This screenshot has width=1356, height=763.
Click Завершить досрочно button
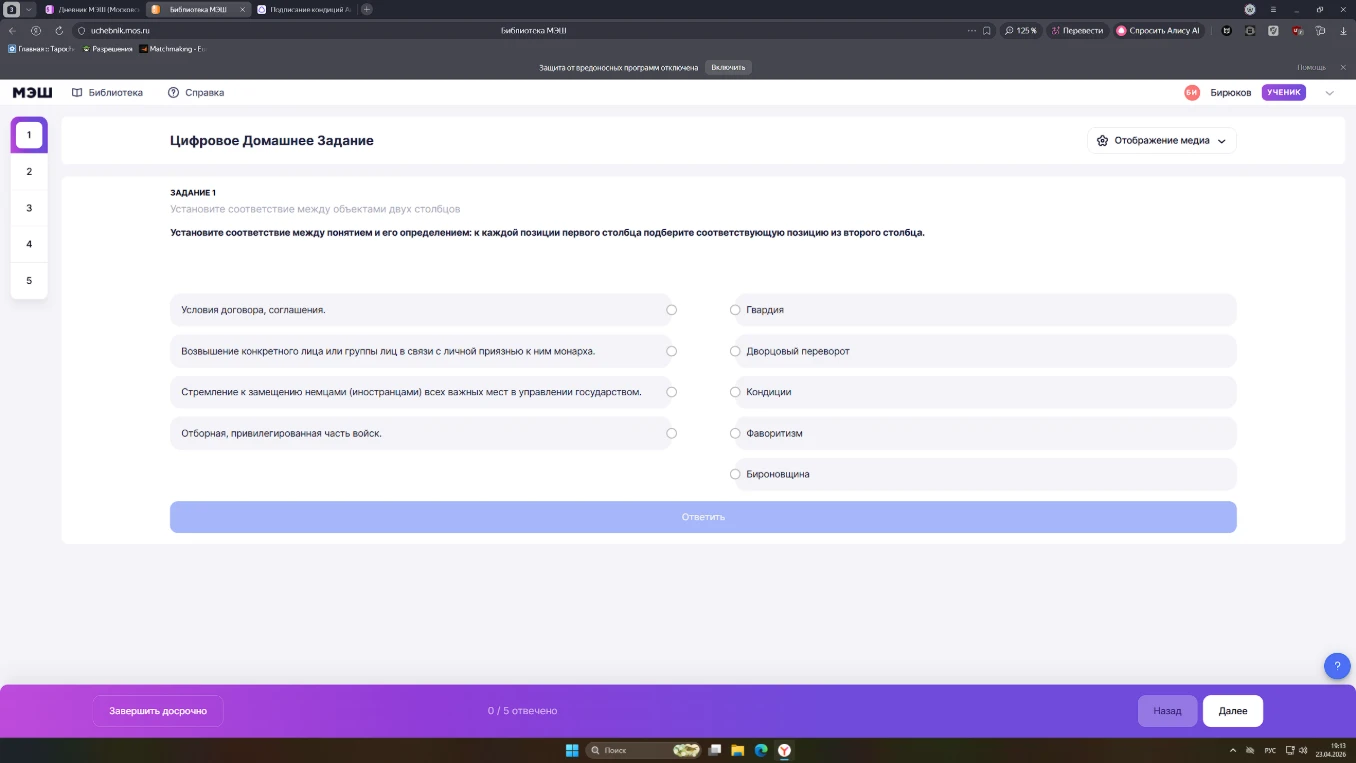click(x=158, y=711)
